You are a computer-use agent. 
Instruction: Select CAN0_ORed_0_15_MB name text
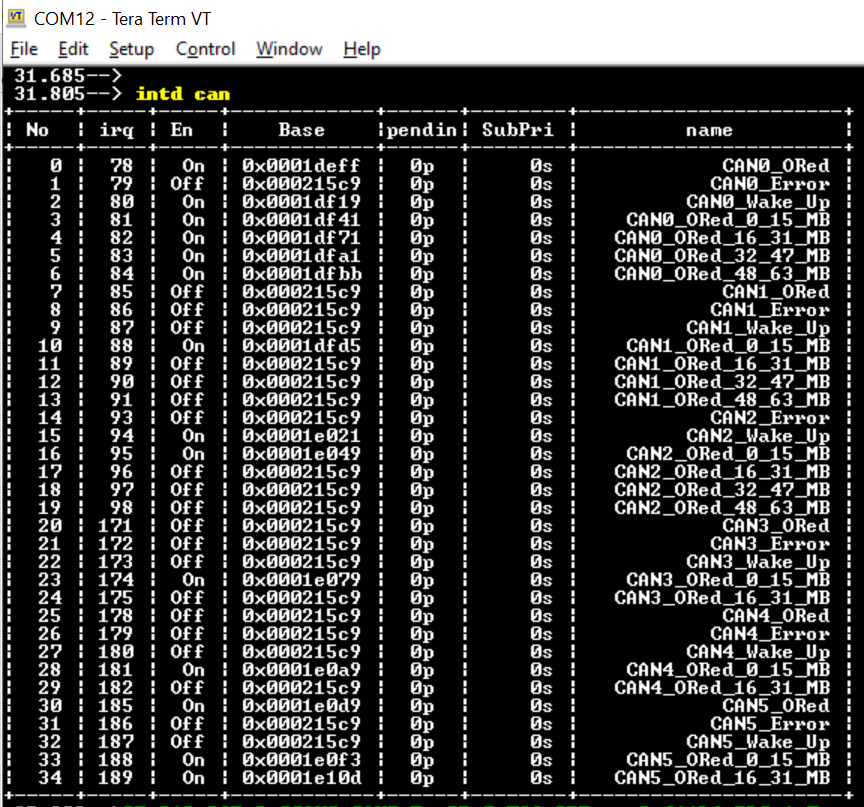[x=728, y=220]
